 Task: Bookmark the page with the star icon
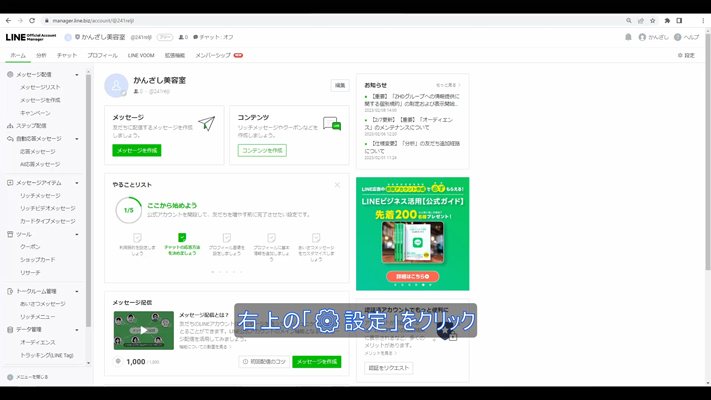point(653,20)
